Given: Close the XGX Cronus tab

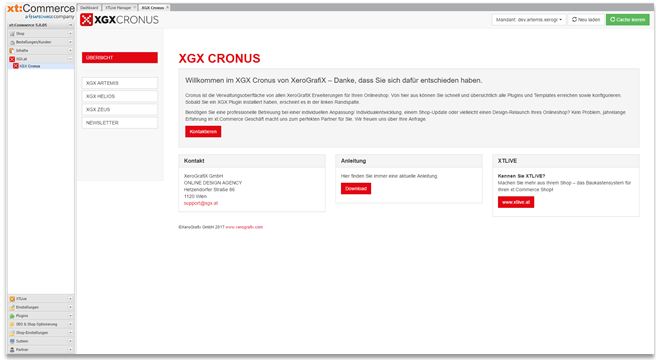Looking at the screenshot, I should click(x=167, y=8).
